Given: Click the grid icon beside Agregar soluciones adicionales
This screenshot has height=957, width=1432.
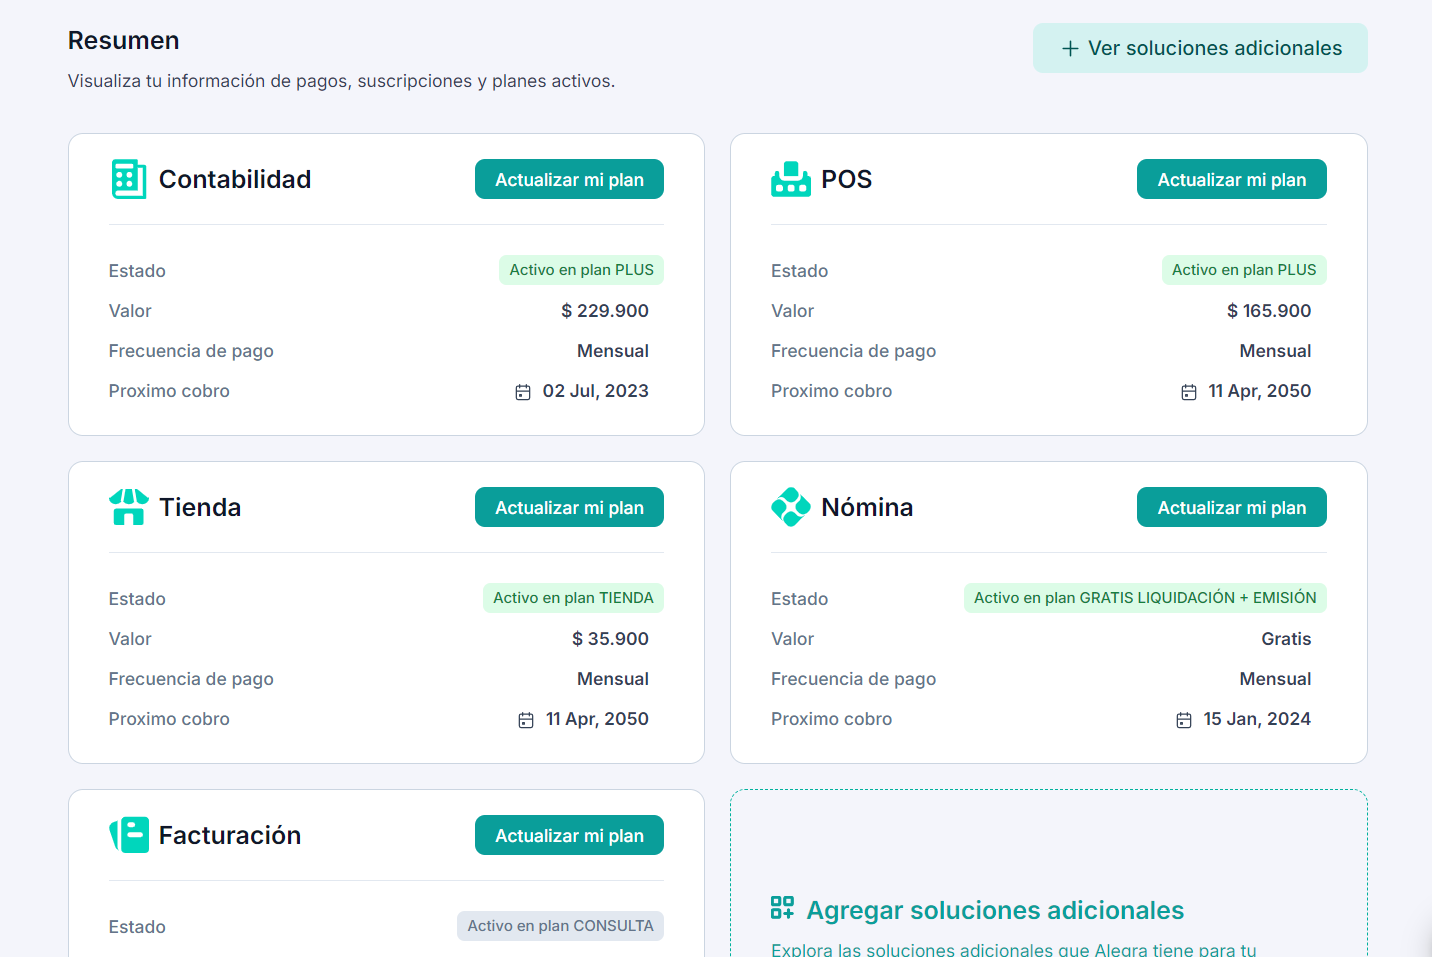Looking at the screenshot, I should 781,909.
